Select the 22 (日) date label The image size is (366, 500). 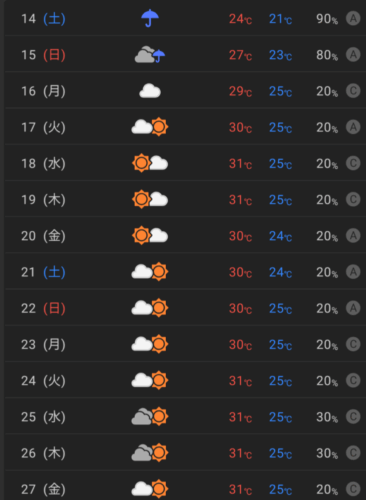(x=43, y=308)
